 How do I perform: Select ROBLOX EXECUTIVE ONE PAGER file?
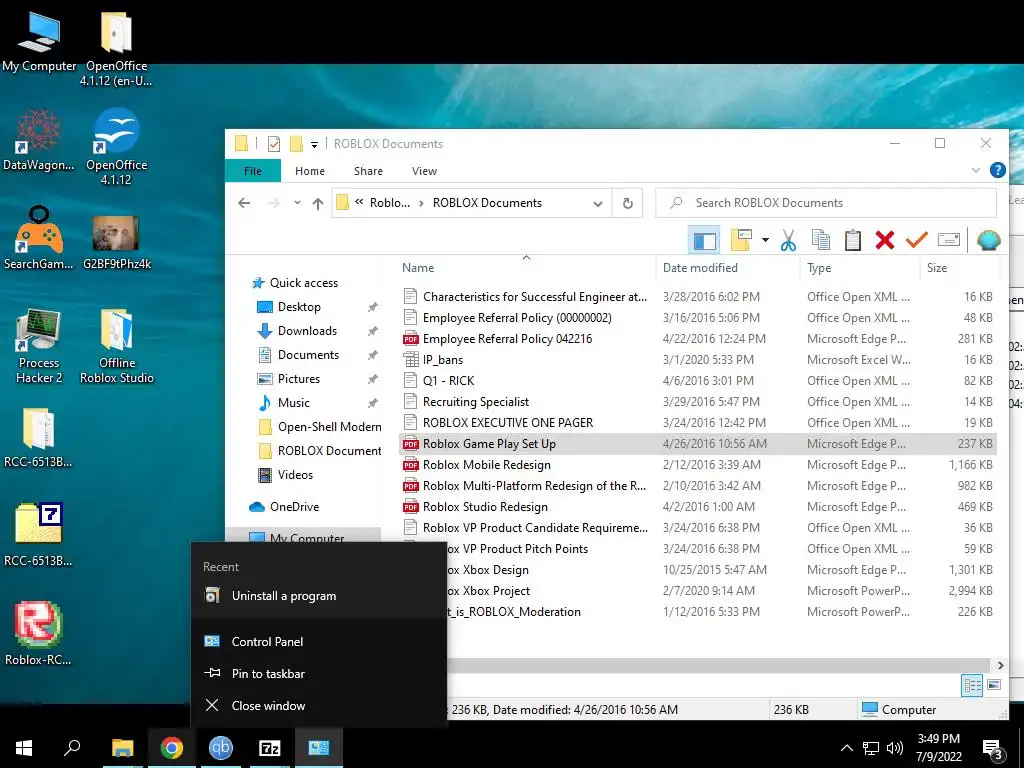tap(507, 423)
